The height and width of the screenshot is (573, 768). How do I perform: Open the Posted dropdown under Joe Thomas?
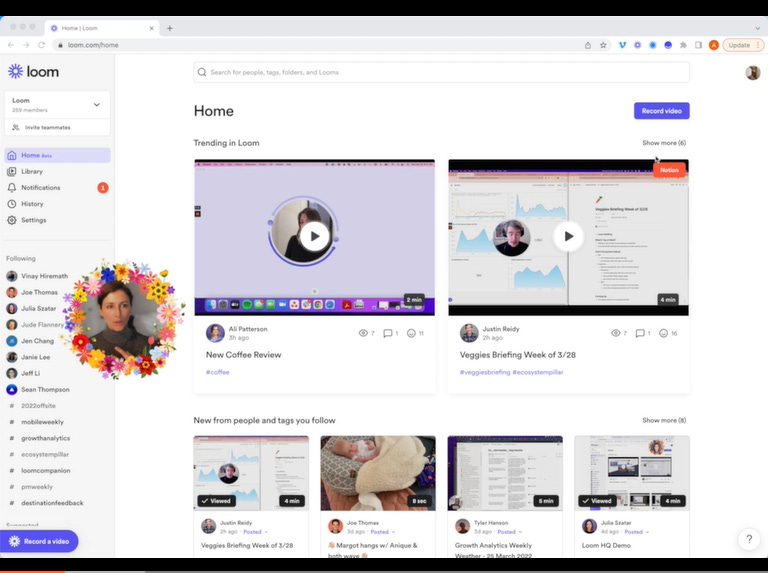[x=383, y=532]
